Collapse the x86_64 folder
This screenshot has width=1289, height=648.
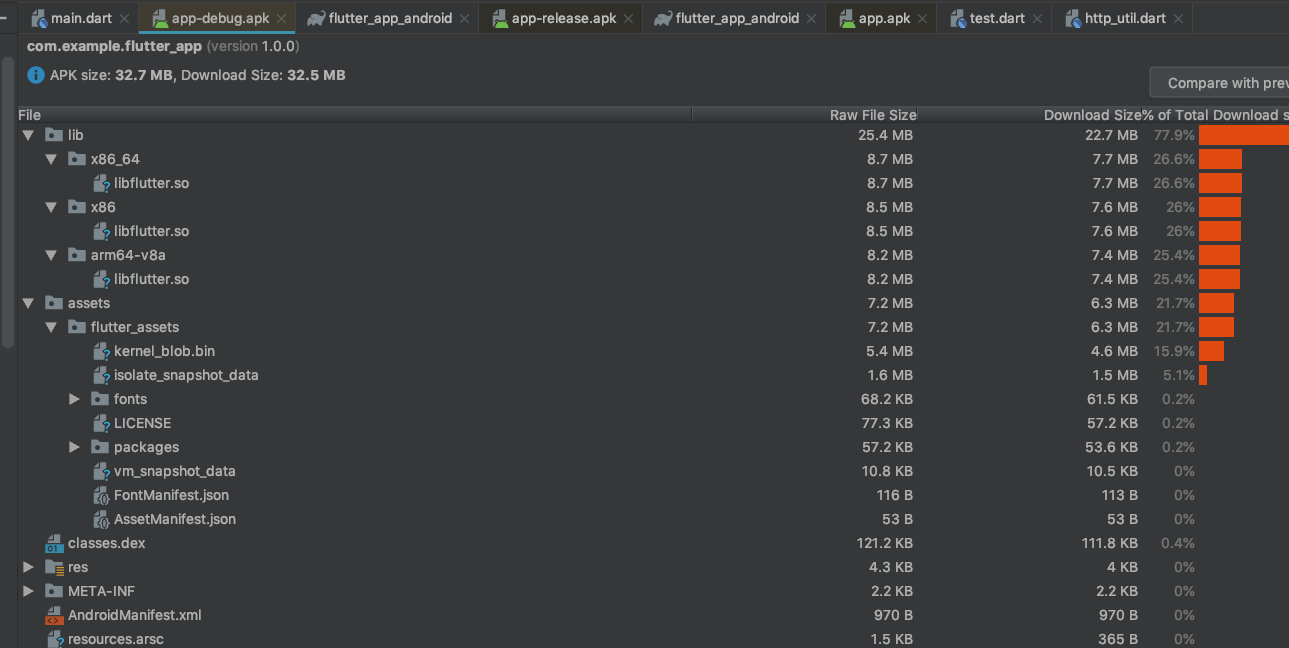click(51, 159)
